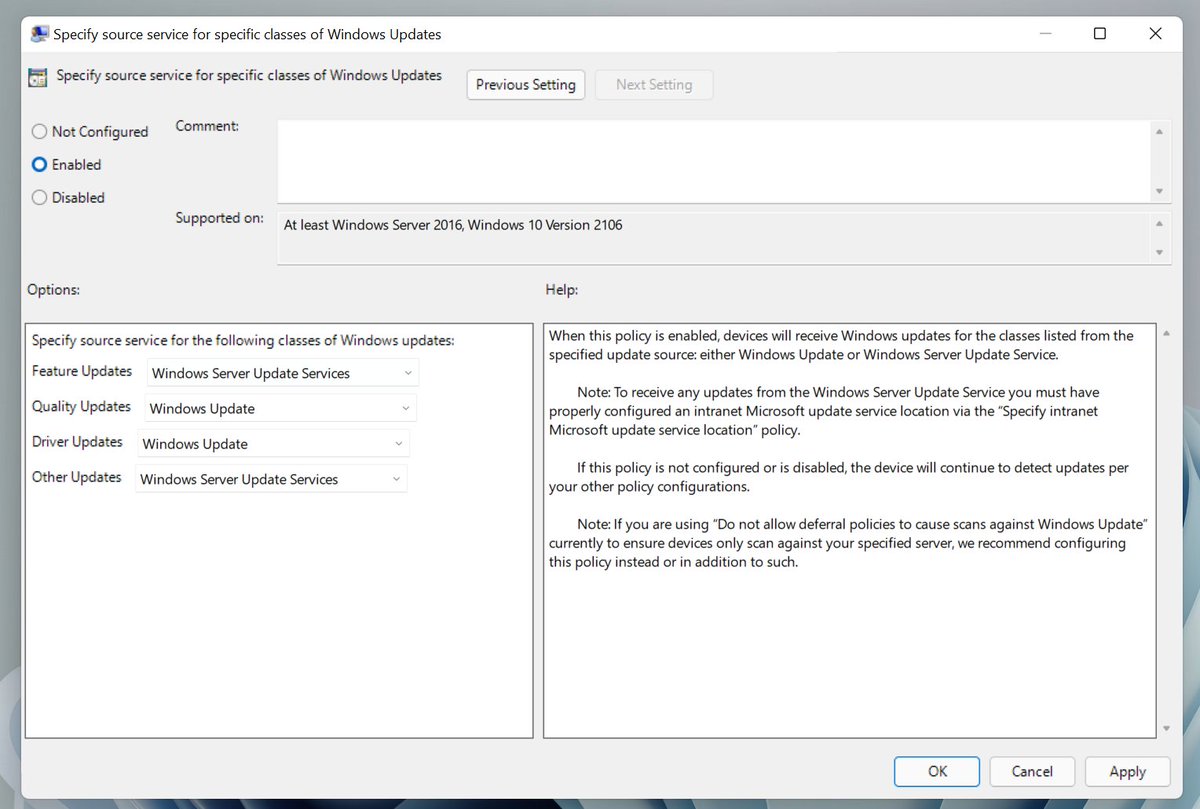The image size is (1200, 809).
Task: Click 'Specify source service for the following classes' text
Action: [x=243, y=340]
